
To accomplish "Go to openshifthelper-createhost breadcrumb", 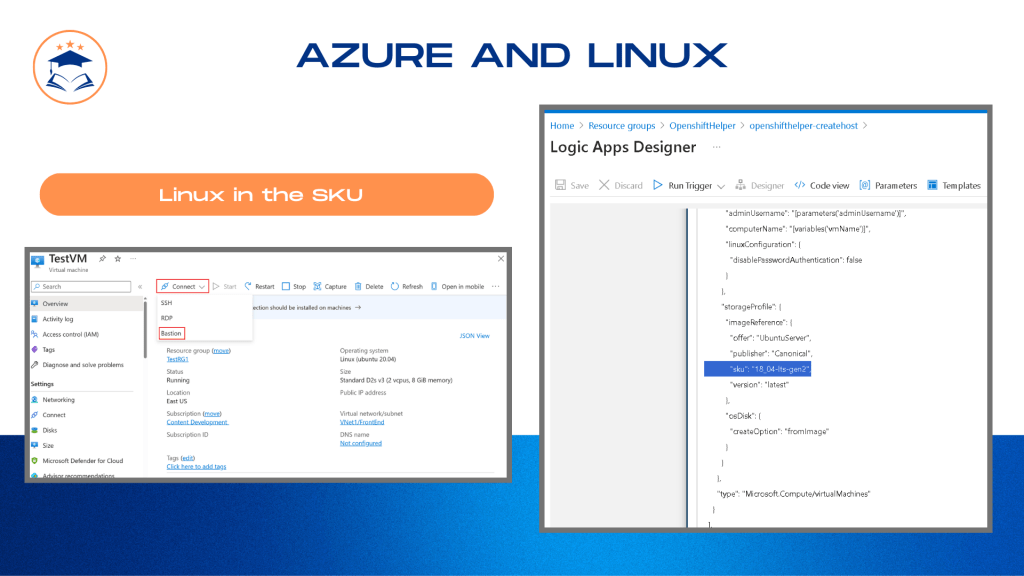I will pos(803,125).
